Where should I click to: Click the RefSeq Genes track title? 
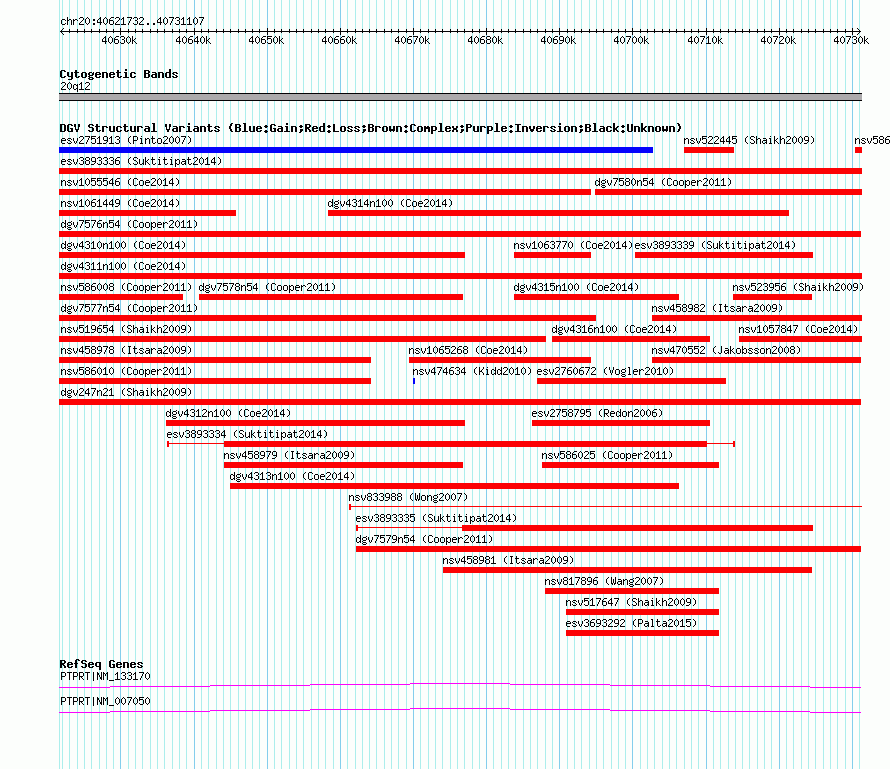[101, 664]
